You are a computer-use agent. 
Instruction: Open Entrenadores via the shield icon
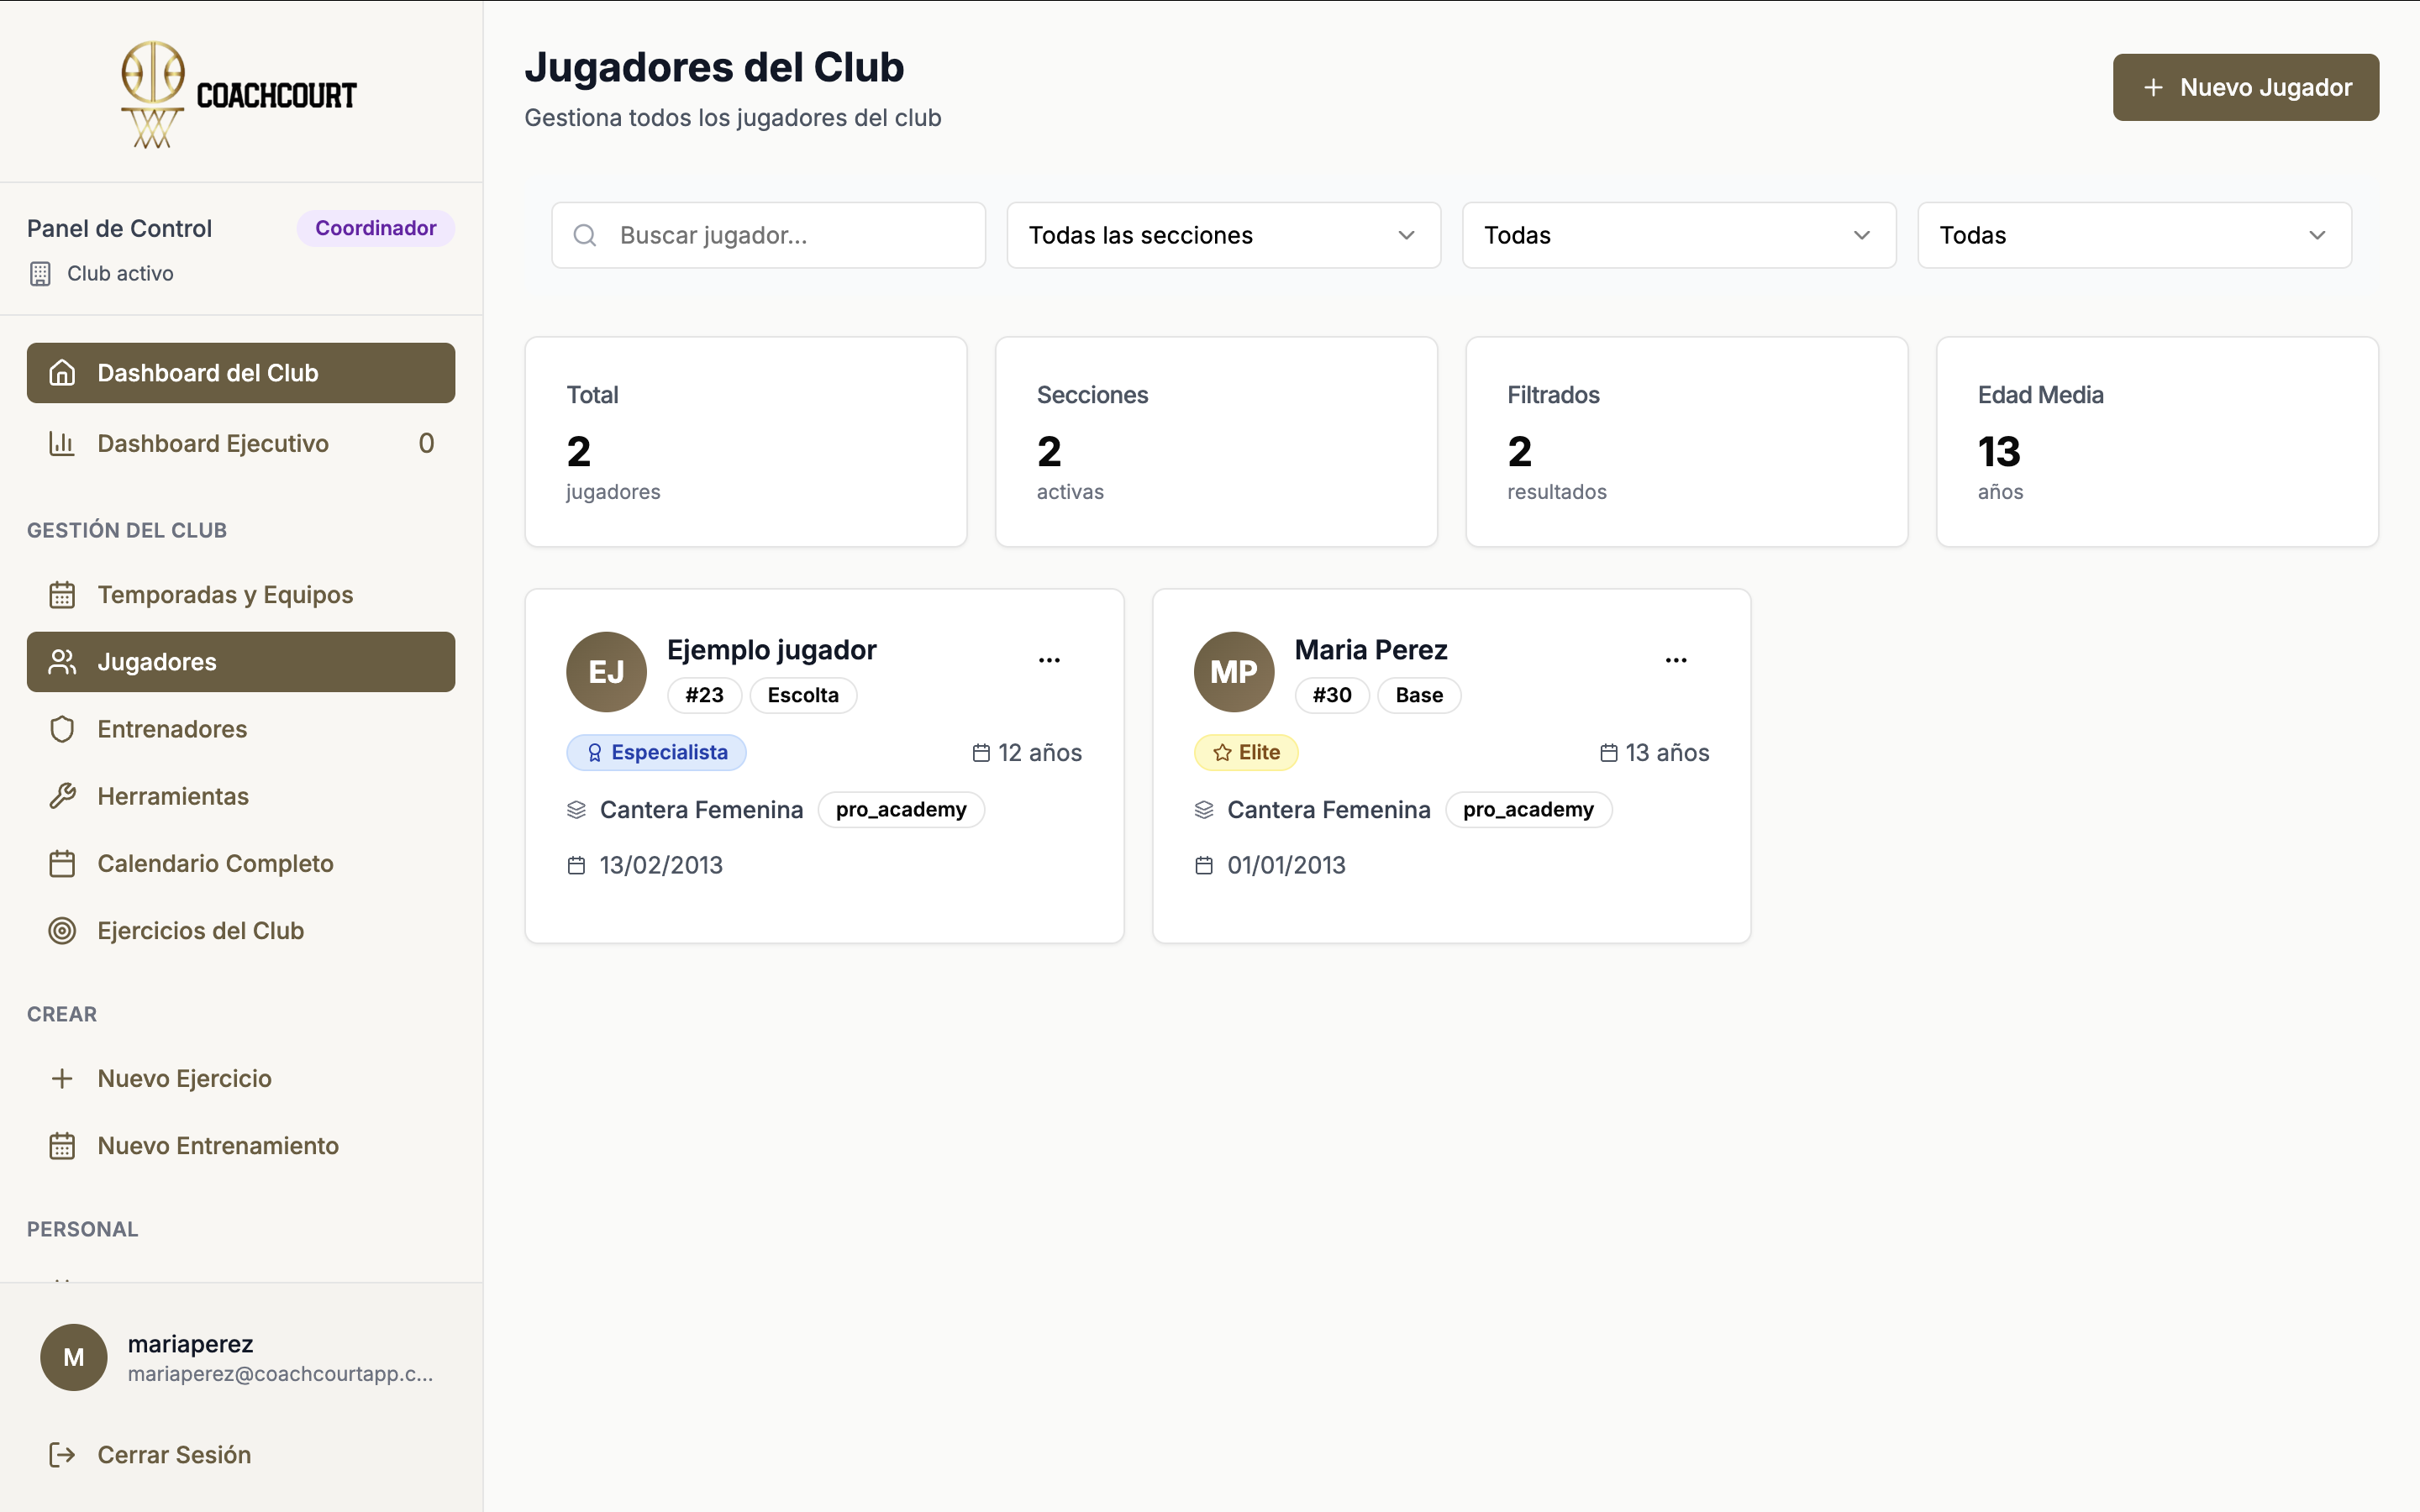point(62,729)
